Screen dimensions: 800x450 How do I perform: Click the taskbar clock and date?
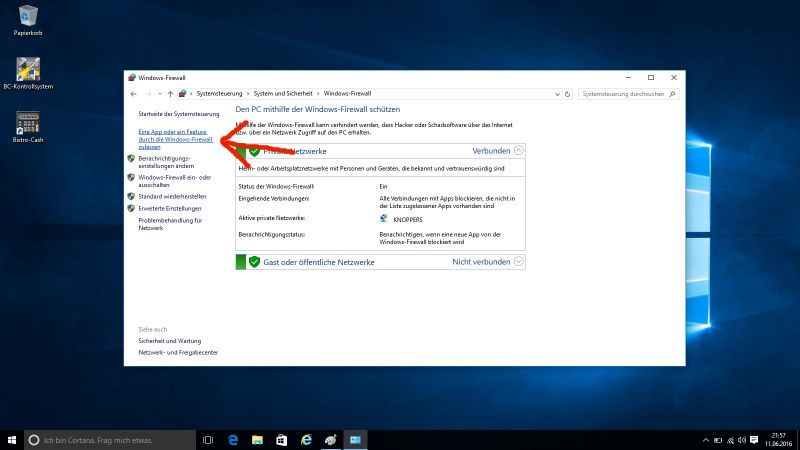779,440
